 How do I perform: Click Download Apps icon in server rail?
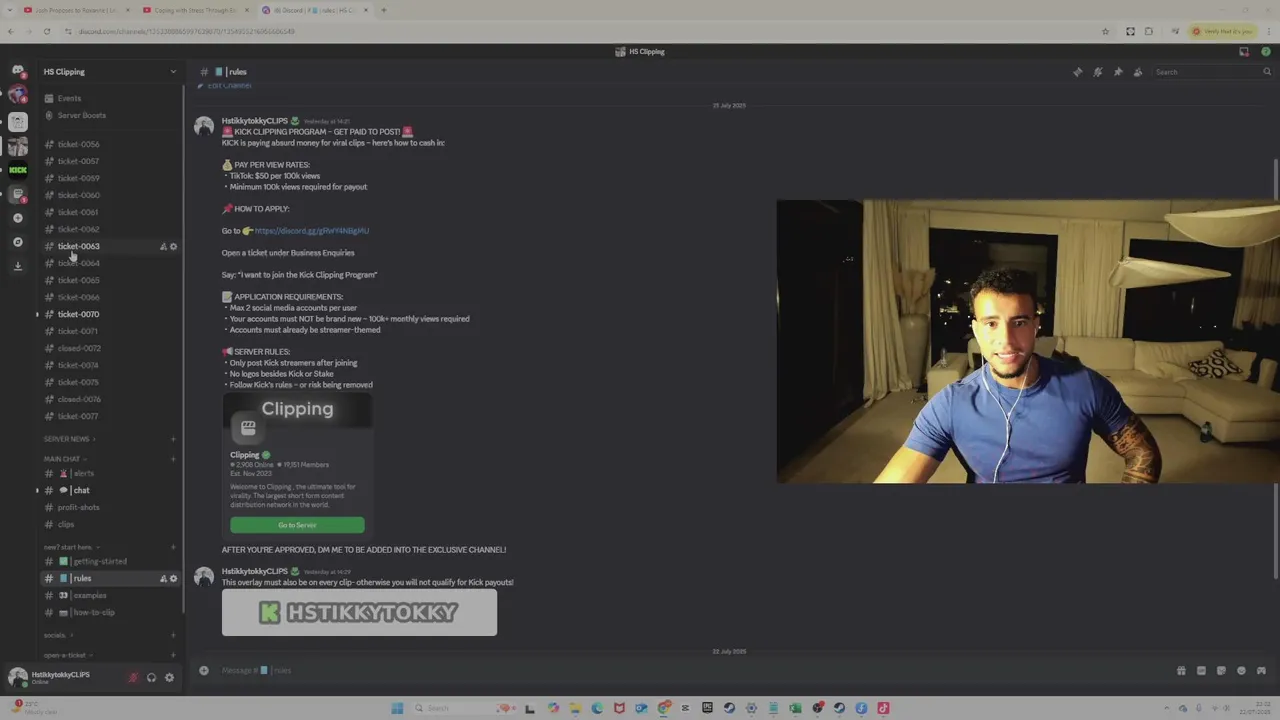(17, 266)
